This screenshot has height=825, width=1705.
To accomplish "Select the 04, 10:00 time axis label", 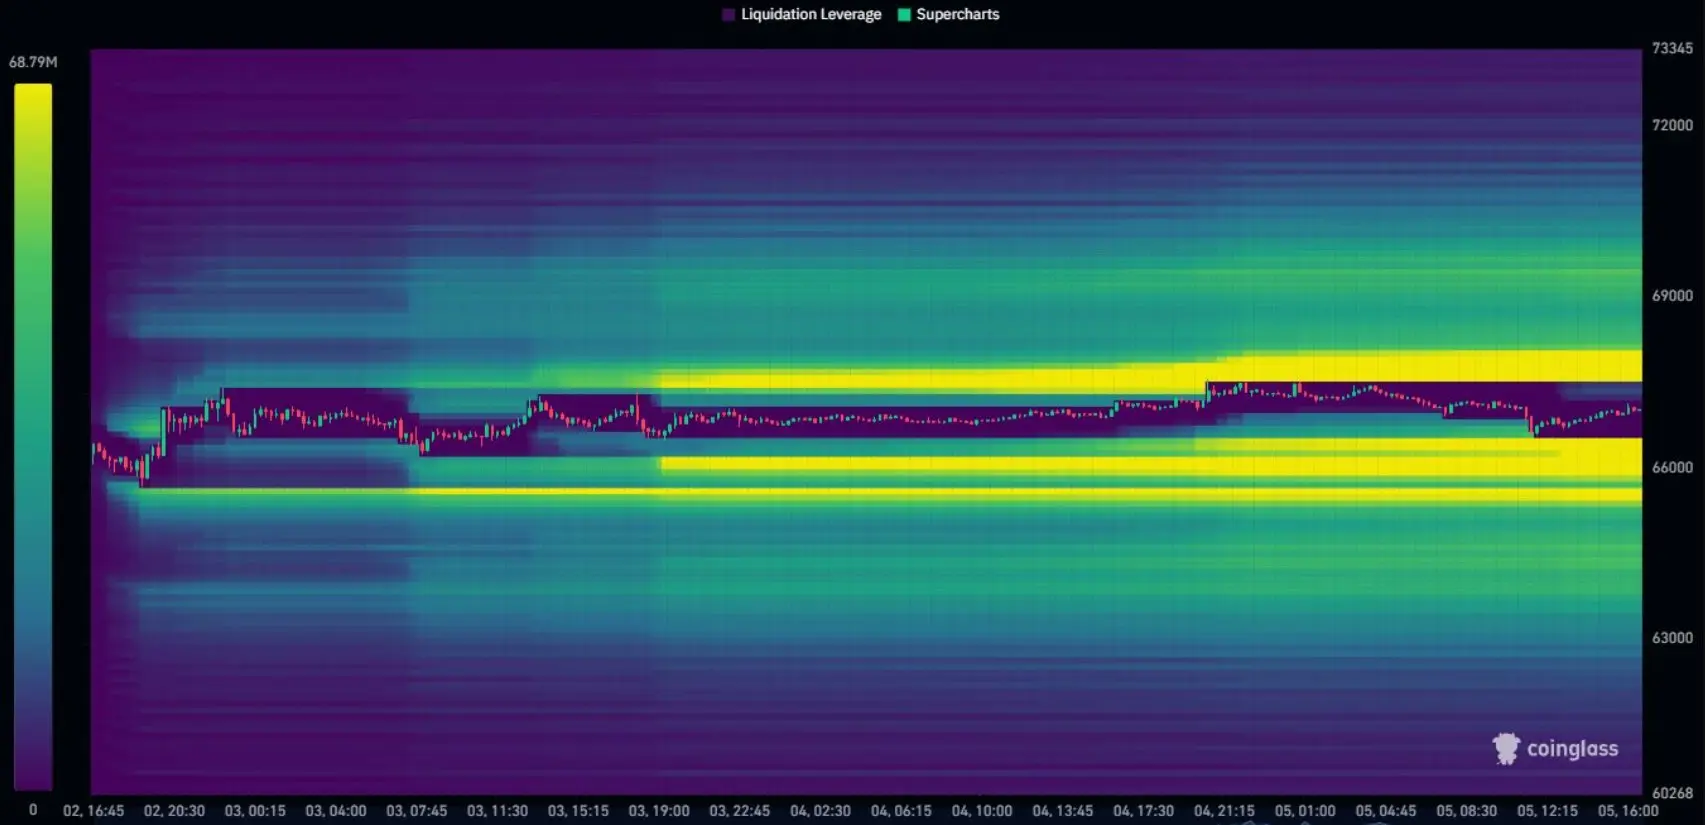I will [x=981, y=811].
